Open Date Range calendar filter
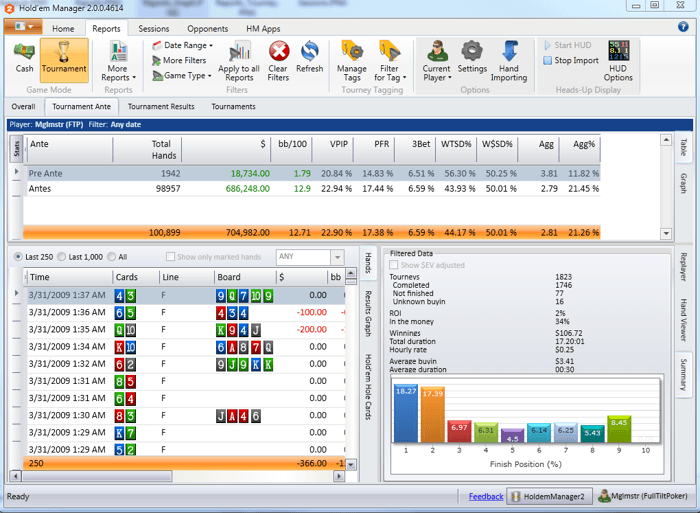The image size is (700, 513). tap(182, 45)
